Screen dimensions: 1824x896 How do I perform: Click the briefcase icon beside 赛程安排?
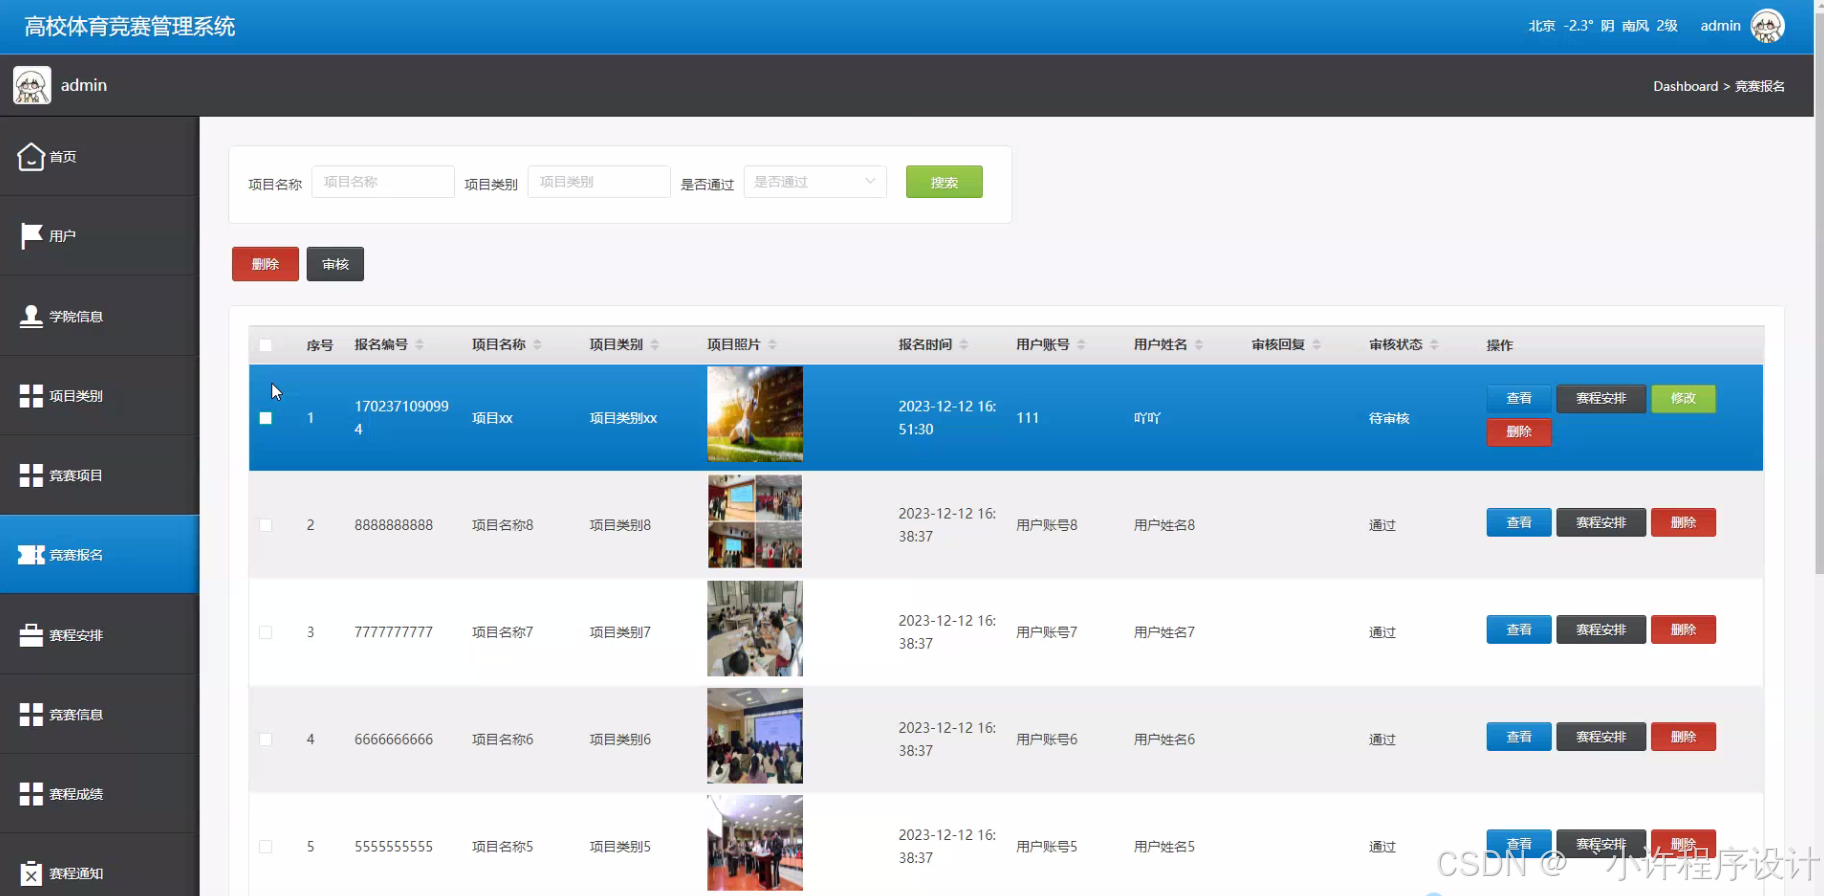click(31, 634)
